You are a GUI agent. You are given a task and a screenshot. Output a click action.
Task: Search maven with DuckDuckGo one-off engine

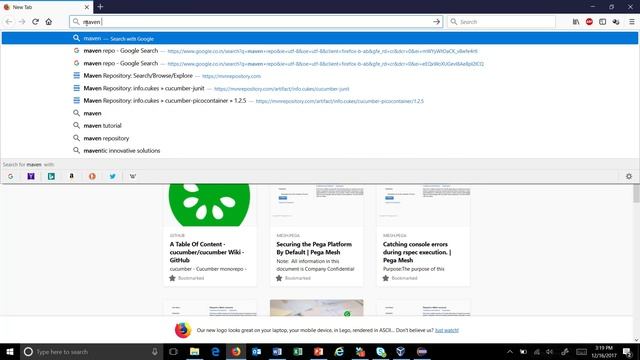point(92,176)
